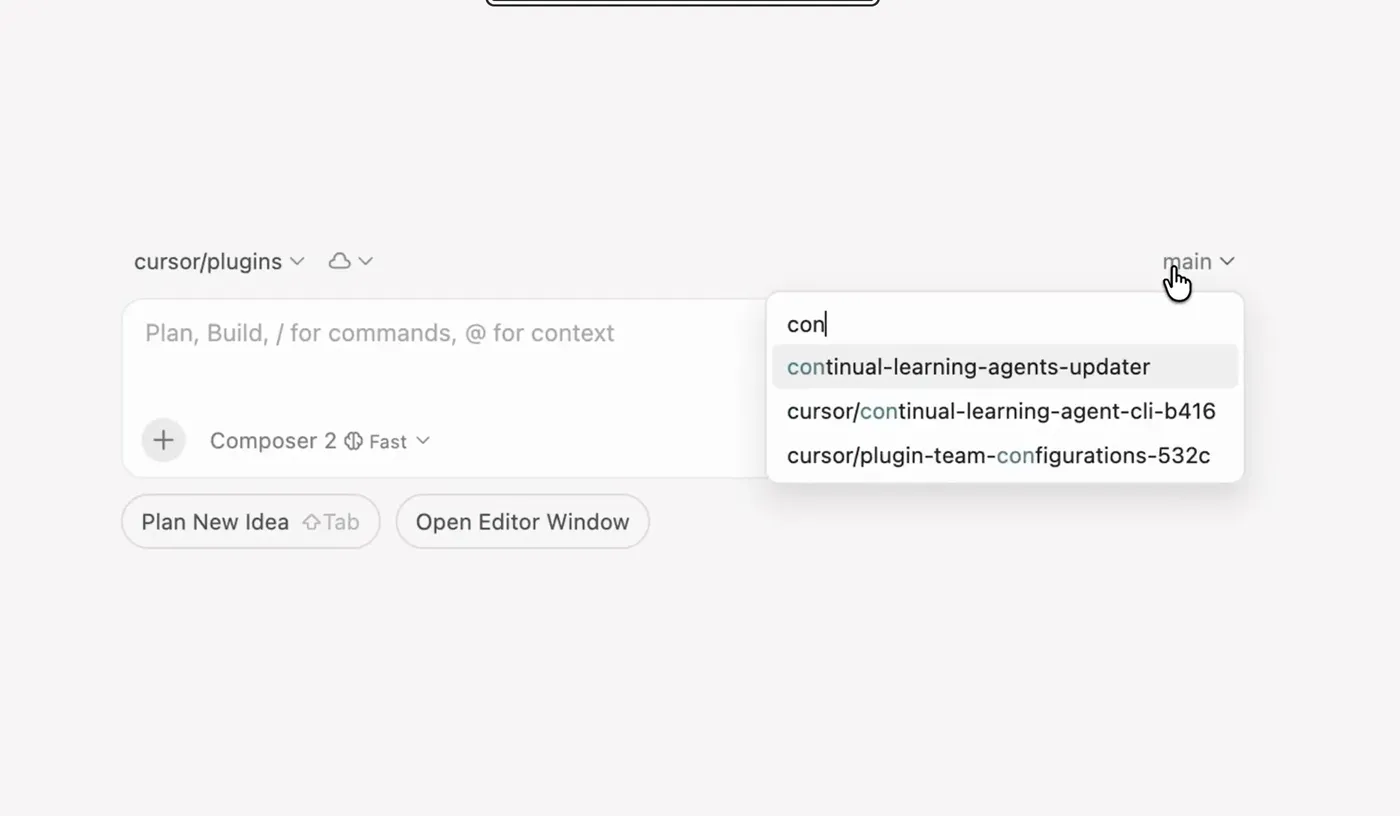Screen dimensions: 1400x816
Task: Click the chevron beside cursor/plugins
Action: point(297,261)
